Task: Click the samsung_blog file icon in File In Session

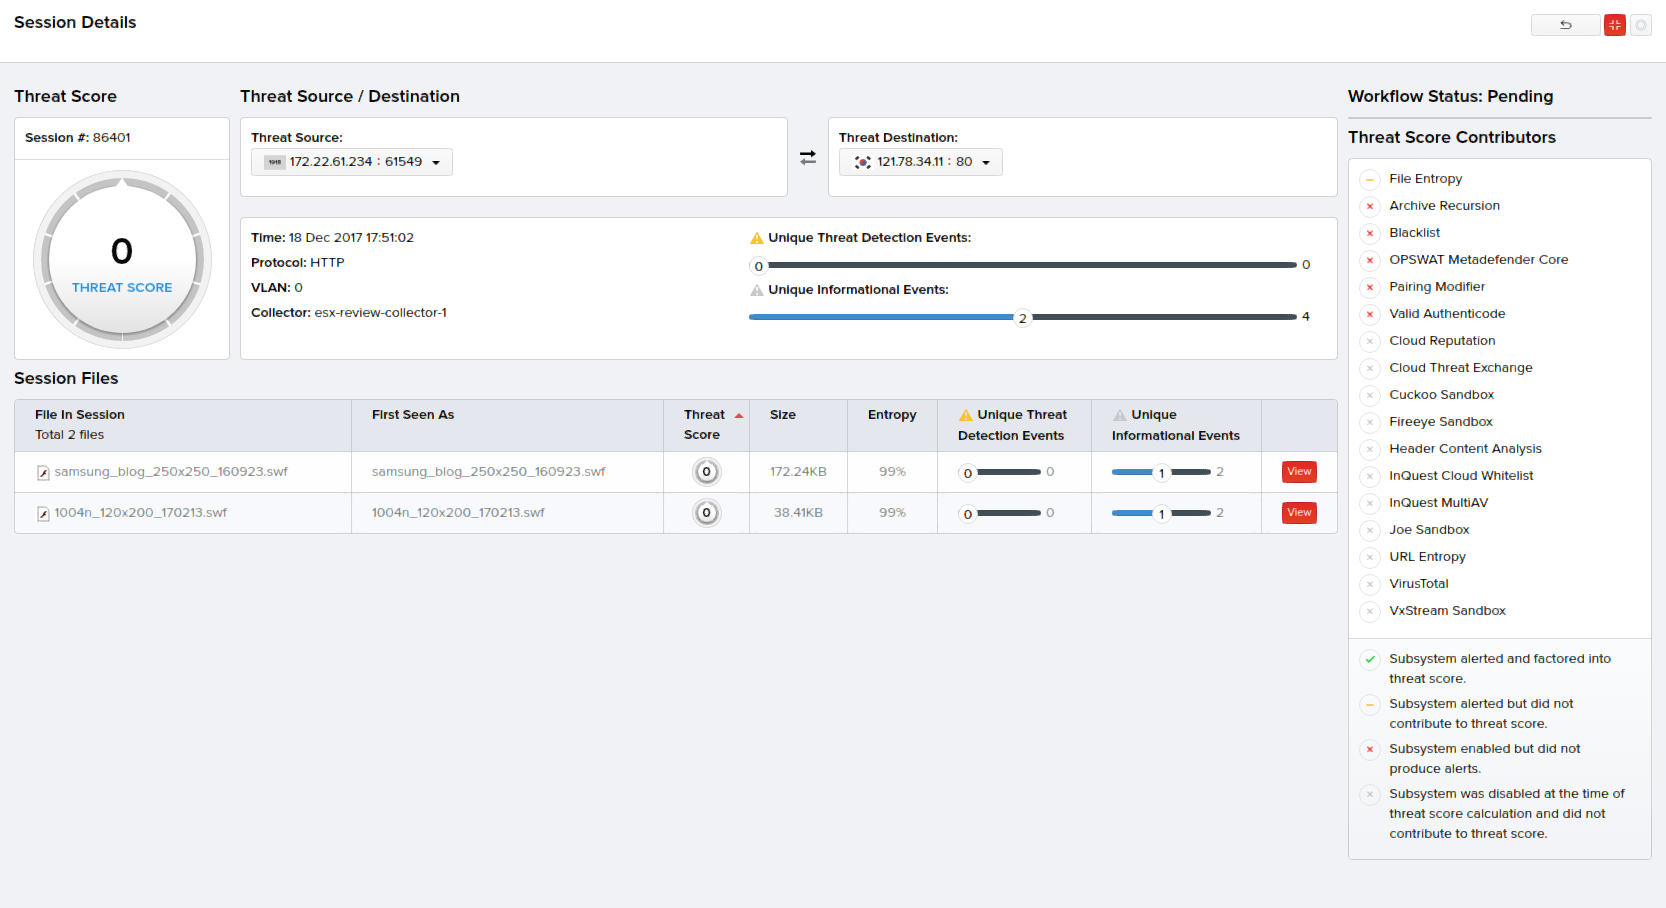Action: [x=43, y=473]
